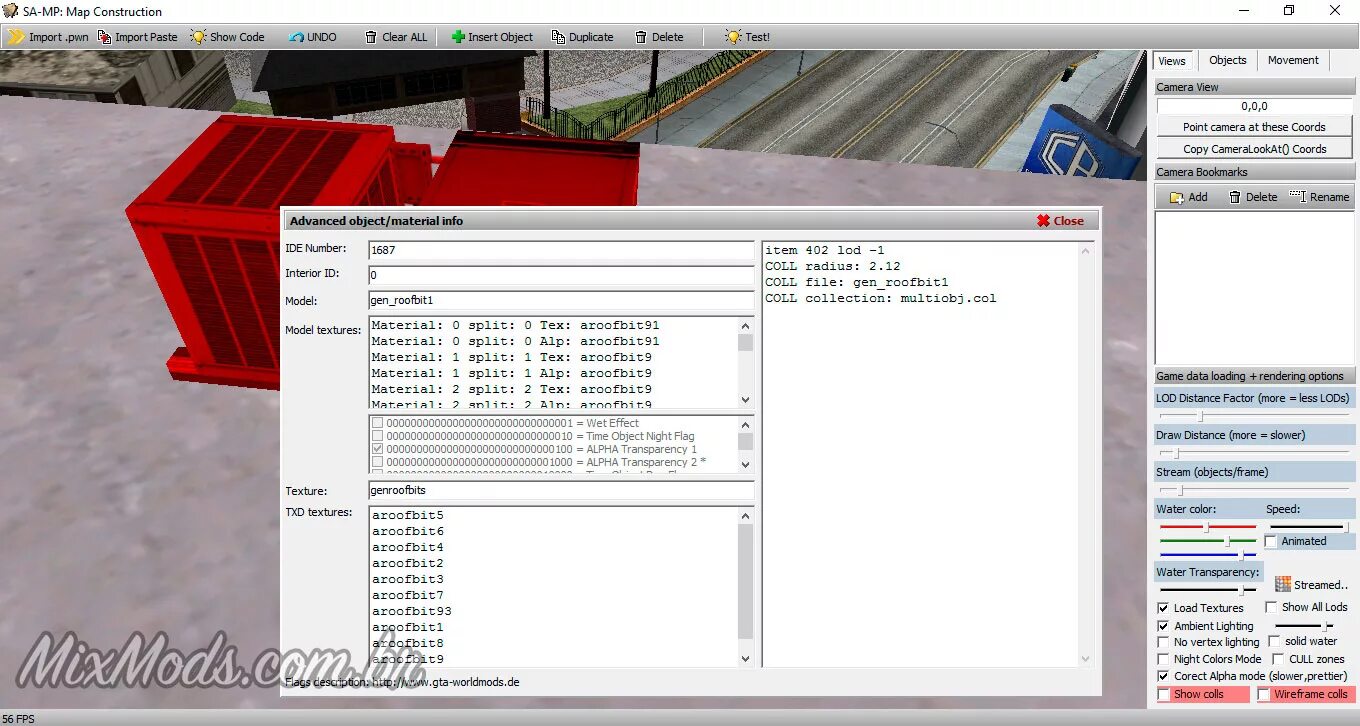Close the Advanced object/material info dialog
Viewport: 1360px width, 726px height.
pyautogui.click(x=1060, y=221)
